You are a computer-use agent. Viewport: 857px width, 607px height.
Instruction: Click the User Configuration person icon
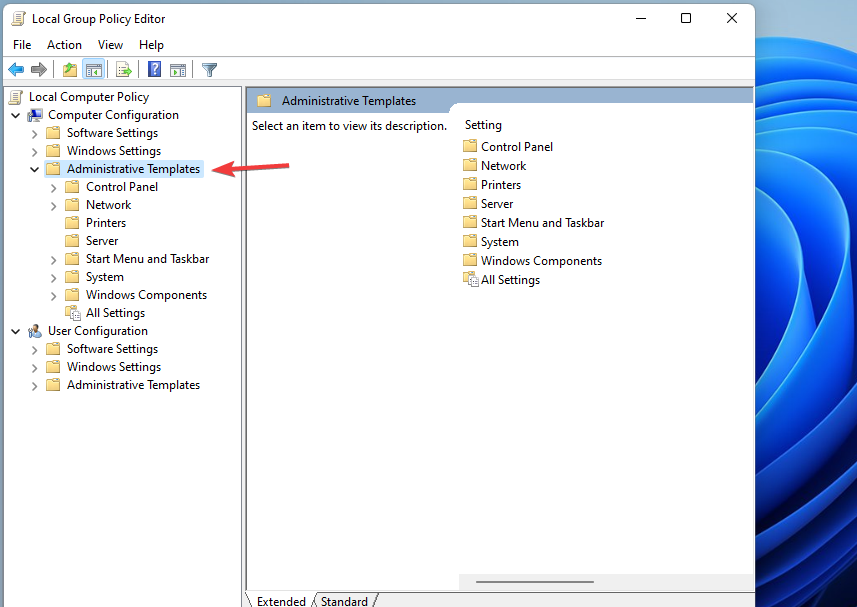[35, 331]
